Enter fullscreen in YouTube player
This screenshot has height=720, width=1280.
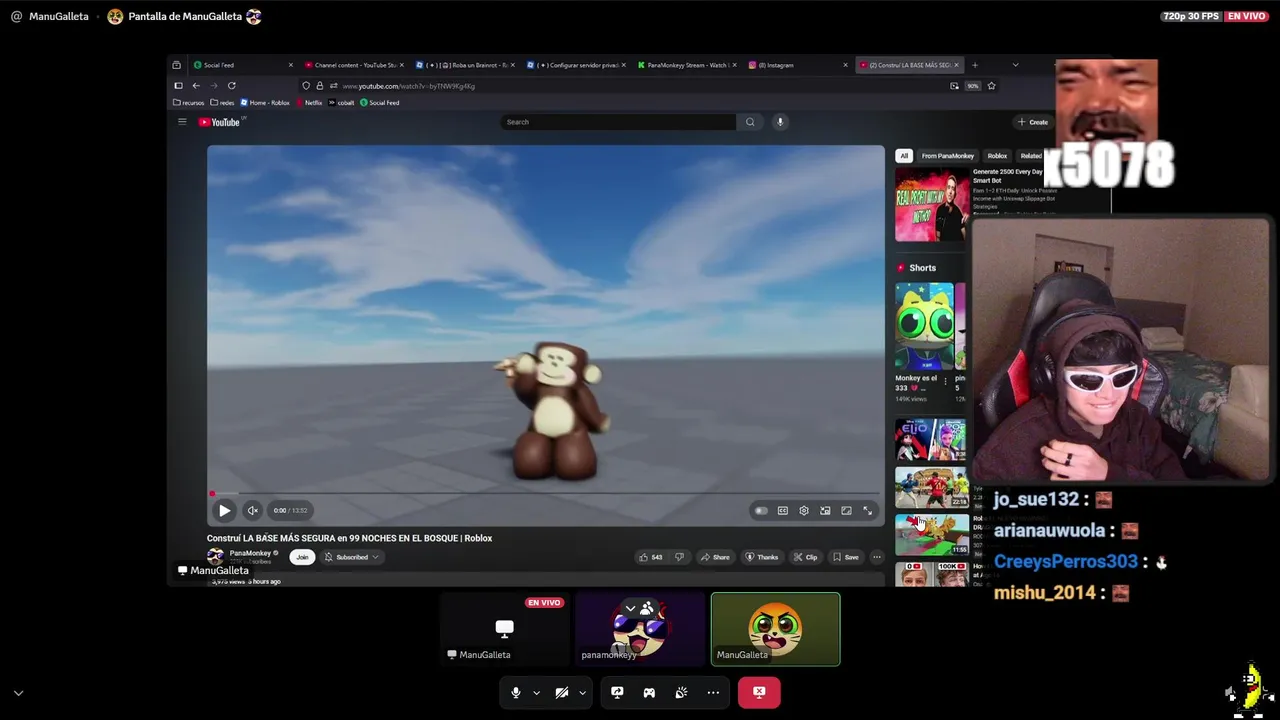pos(868,511)
